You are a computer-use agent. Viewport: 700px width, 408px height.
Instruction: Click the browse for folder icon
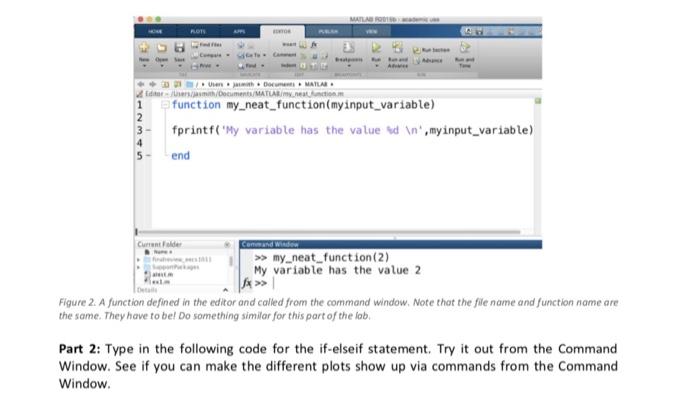pos(177,84)
